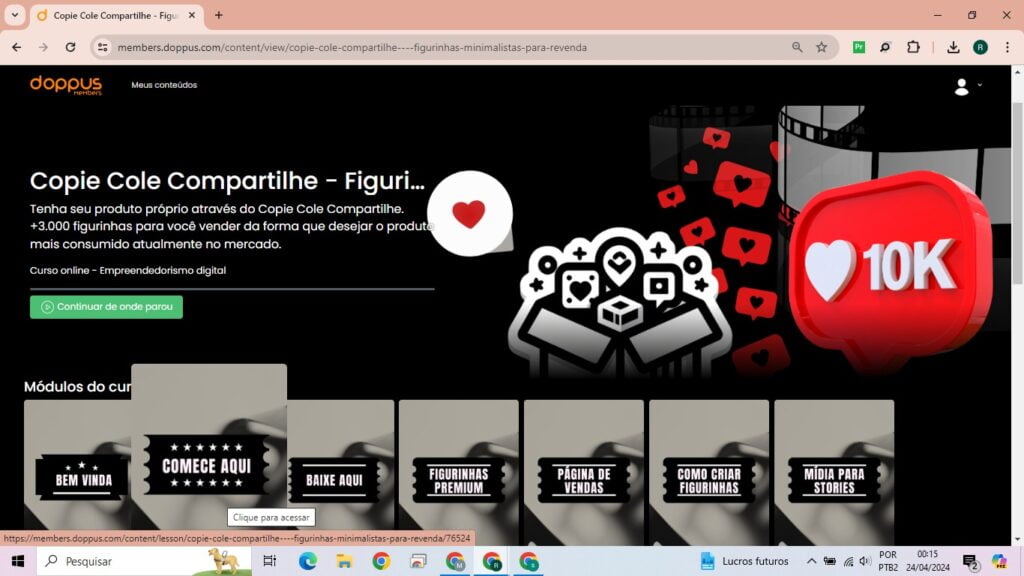1024x576 pixels.
Task: Go to Meus conteúdos
Action: [164, 85]
